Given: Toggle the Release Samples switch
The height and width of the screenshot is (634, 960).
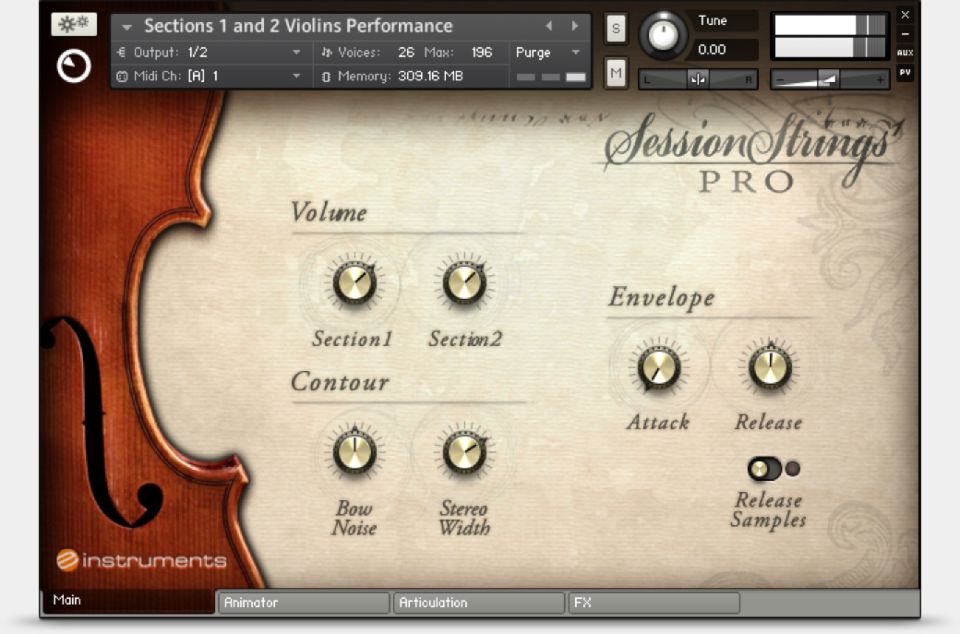Looking at the screenshot, I should coord(765,467).
